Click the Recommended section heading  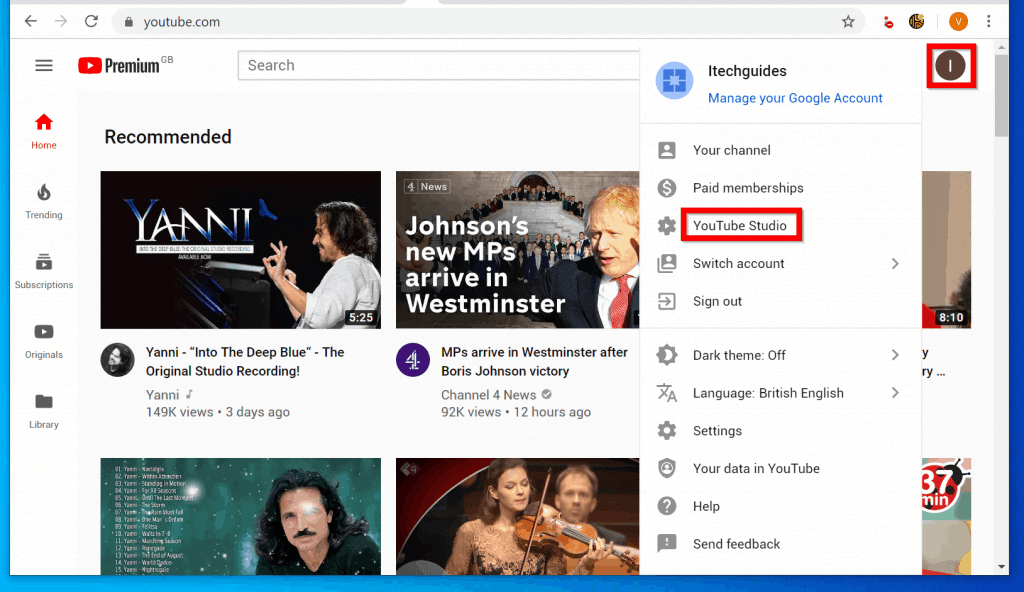tap(168, 137)
